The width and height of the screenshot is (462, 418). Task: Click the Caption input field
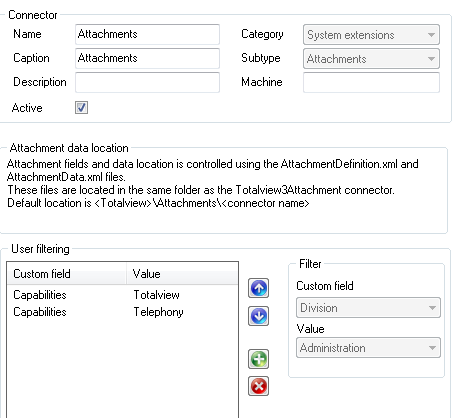pos(147,58)
